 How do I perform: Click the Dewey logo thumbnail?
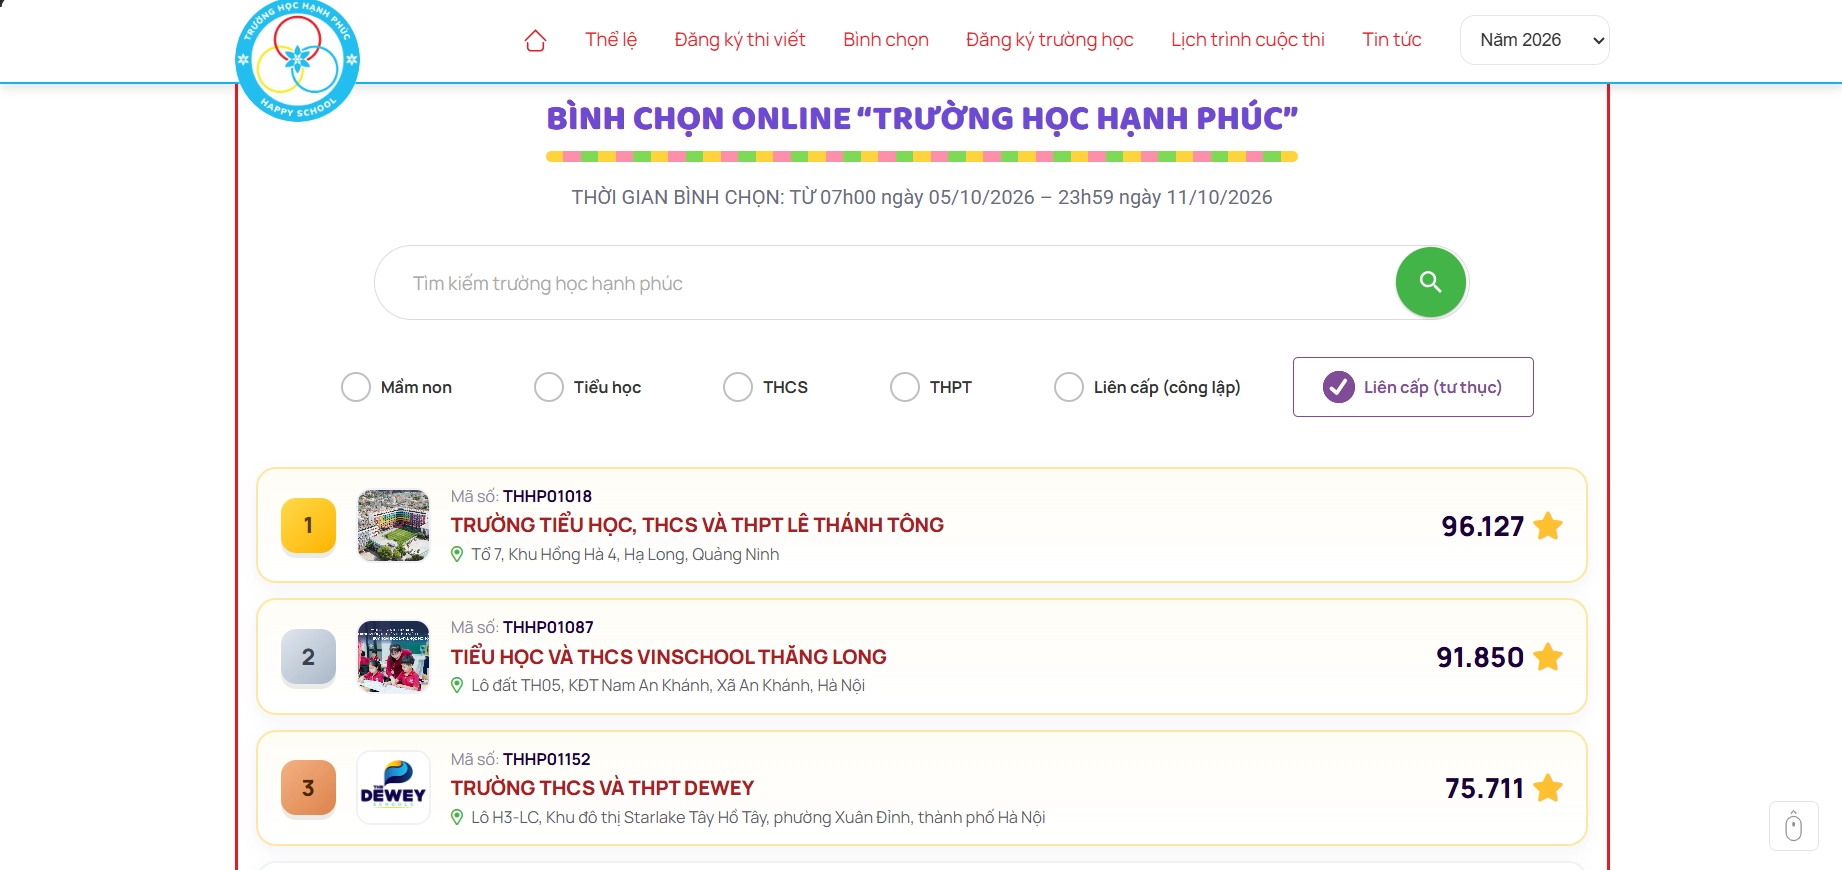[x=393, y=788]
